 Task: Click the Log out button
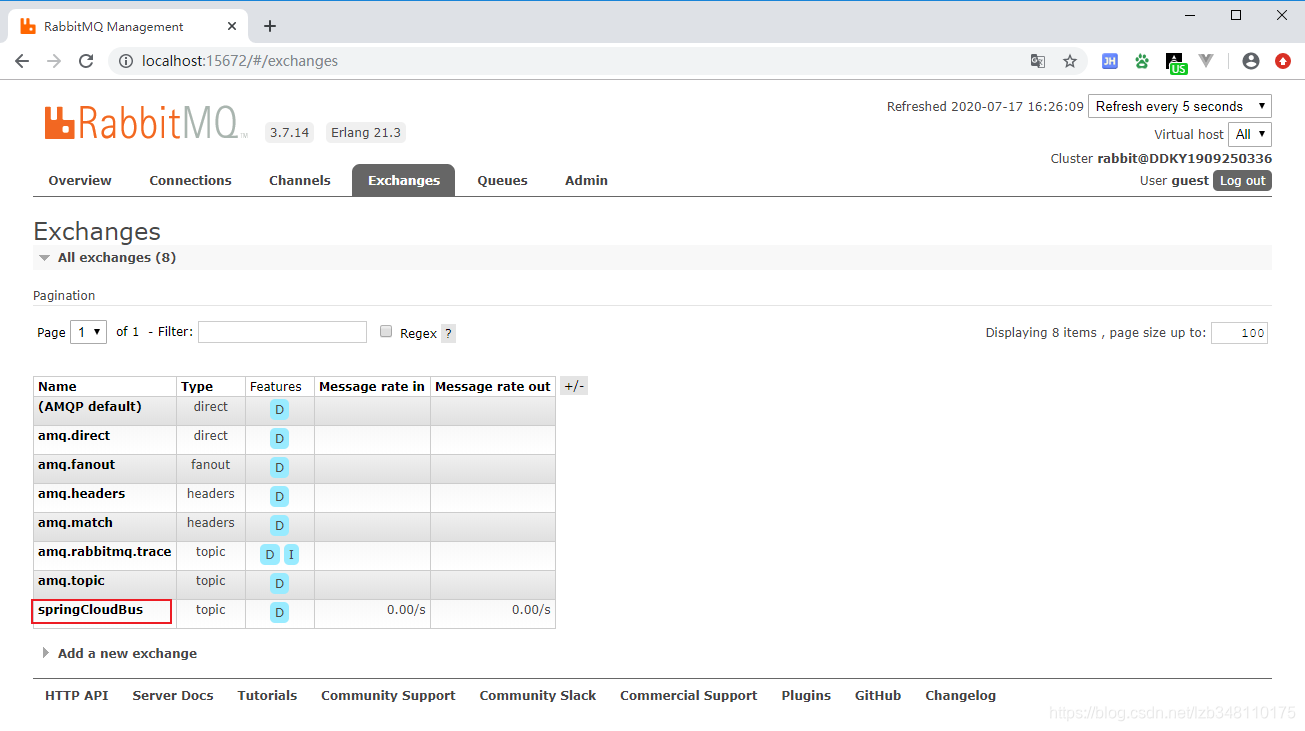(1243, 181)
